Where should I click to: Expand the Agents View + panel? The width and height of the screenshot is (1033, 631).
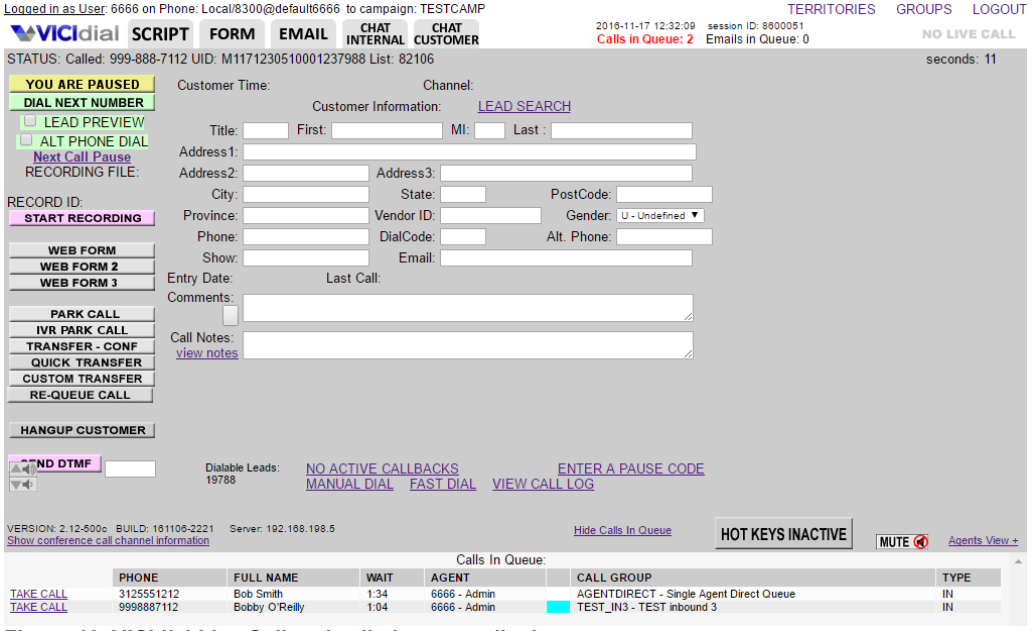click(983, 541)
